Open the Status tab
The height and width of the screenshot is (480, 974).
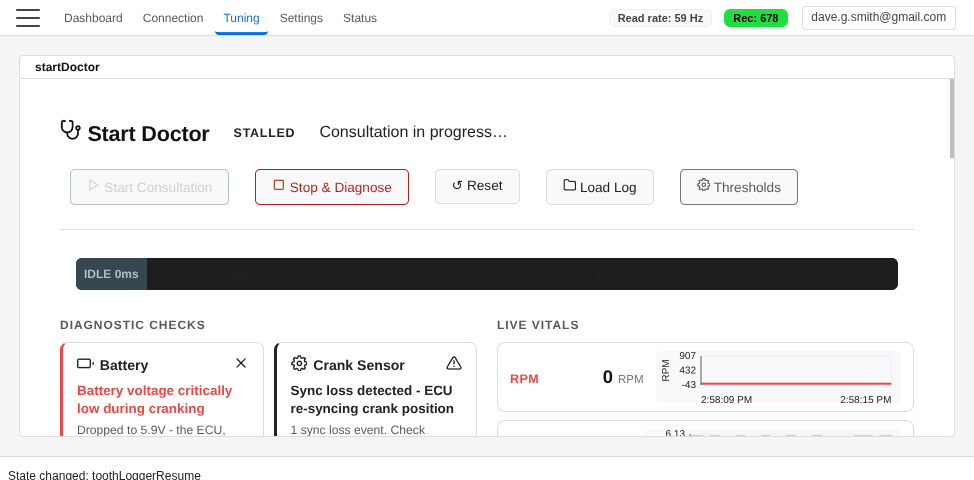point(360,18)
